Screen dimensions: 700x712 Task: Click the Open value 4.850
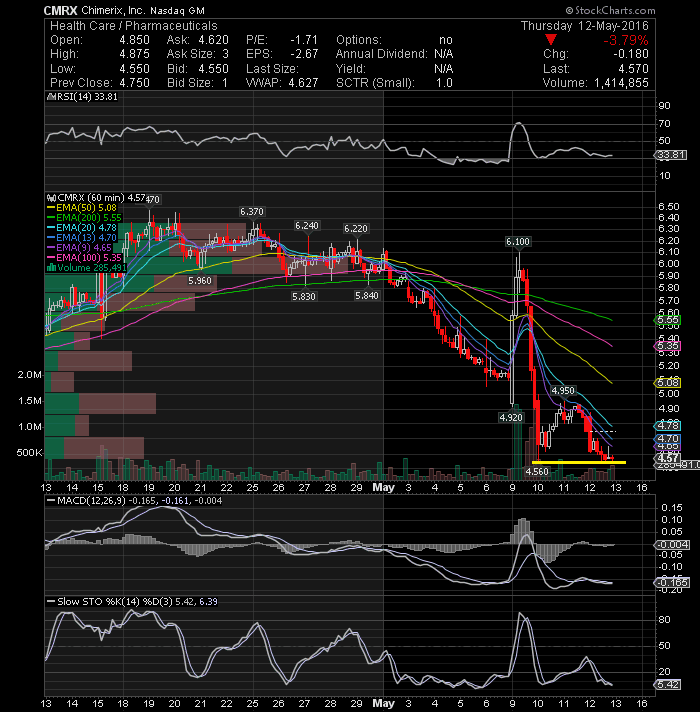(x=134, y=40)
